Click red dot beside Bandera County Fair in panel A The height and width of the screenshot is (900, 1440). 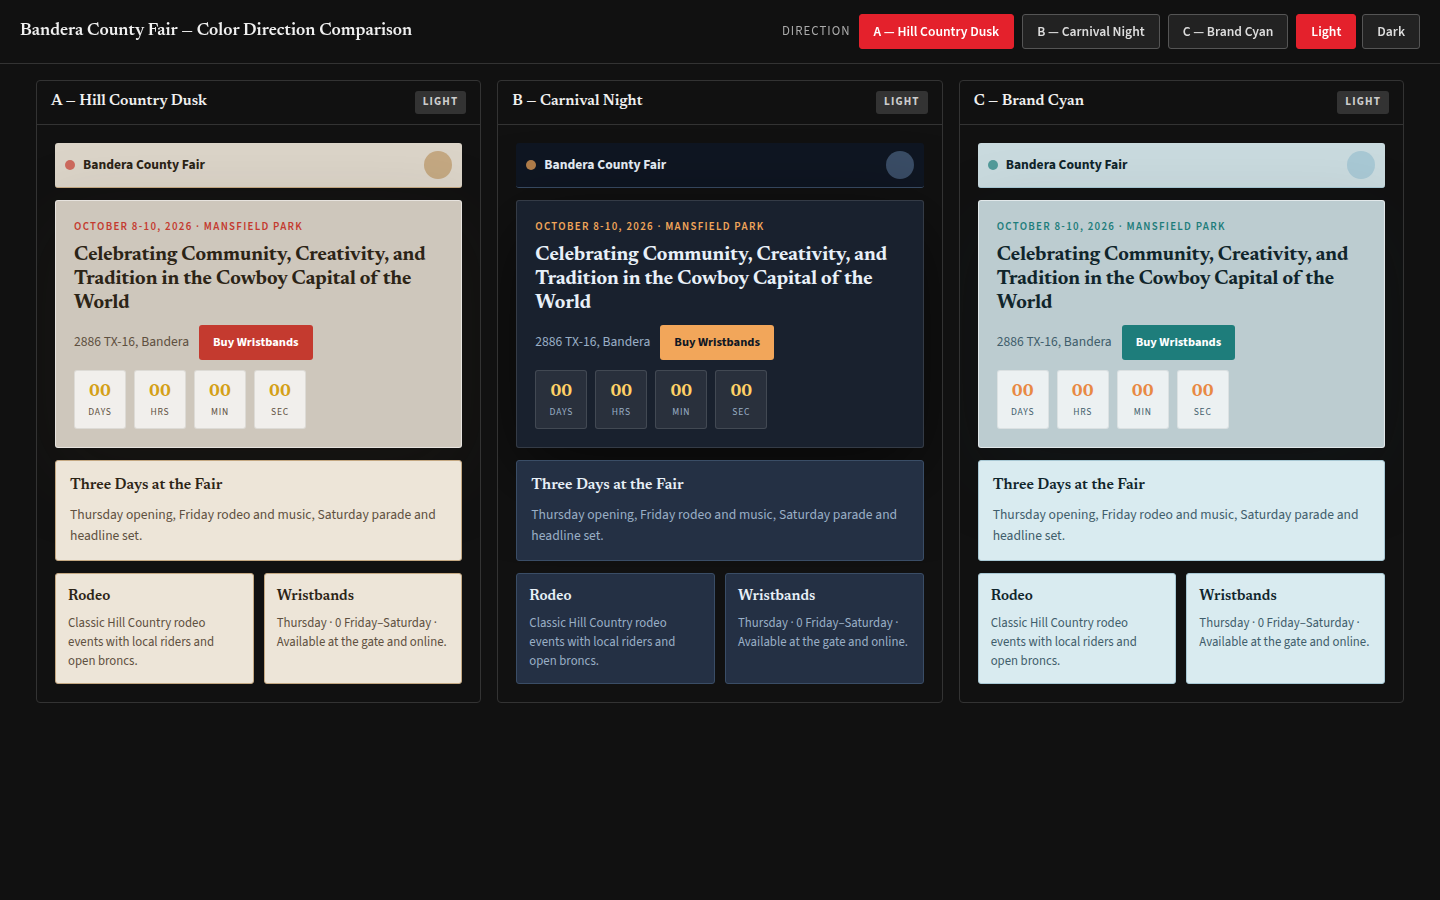[x=70, y=165]
